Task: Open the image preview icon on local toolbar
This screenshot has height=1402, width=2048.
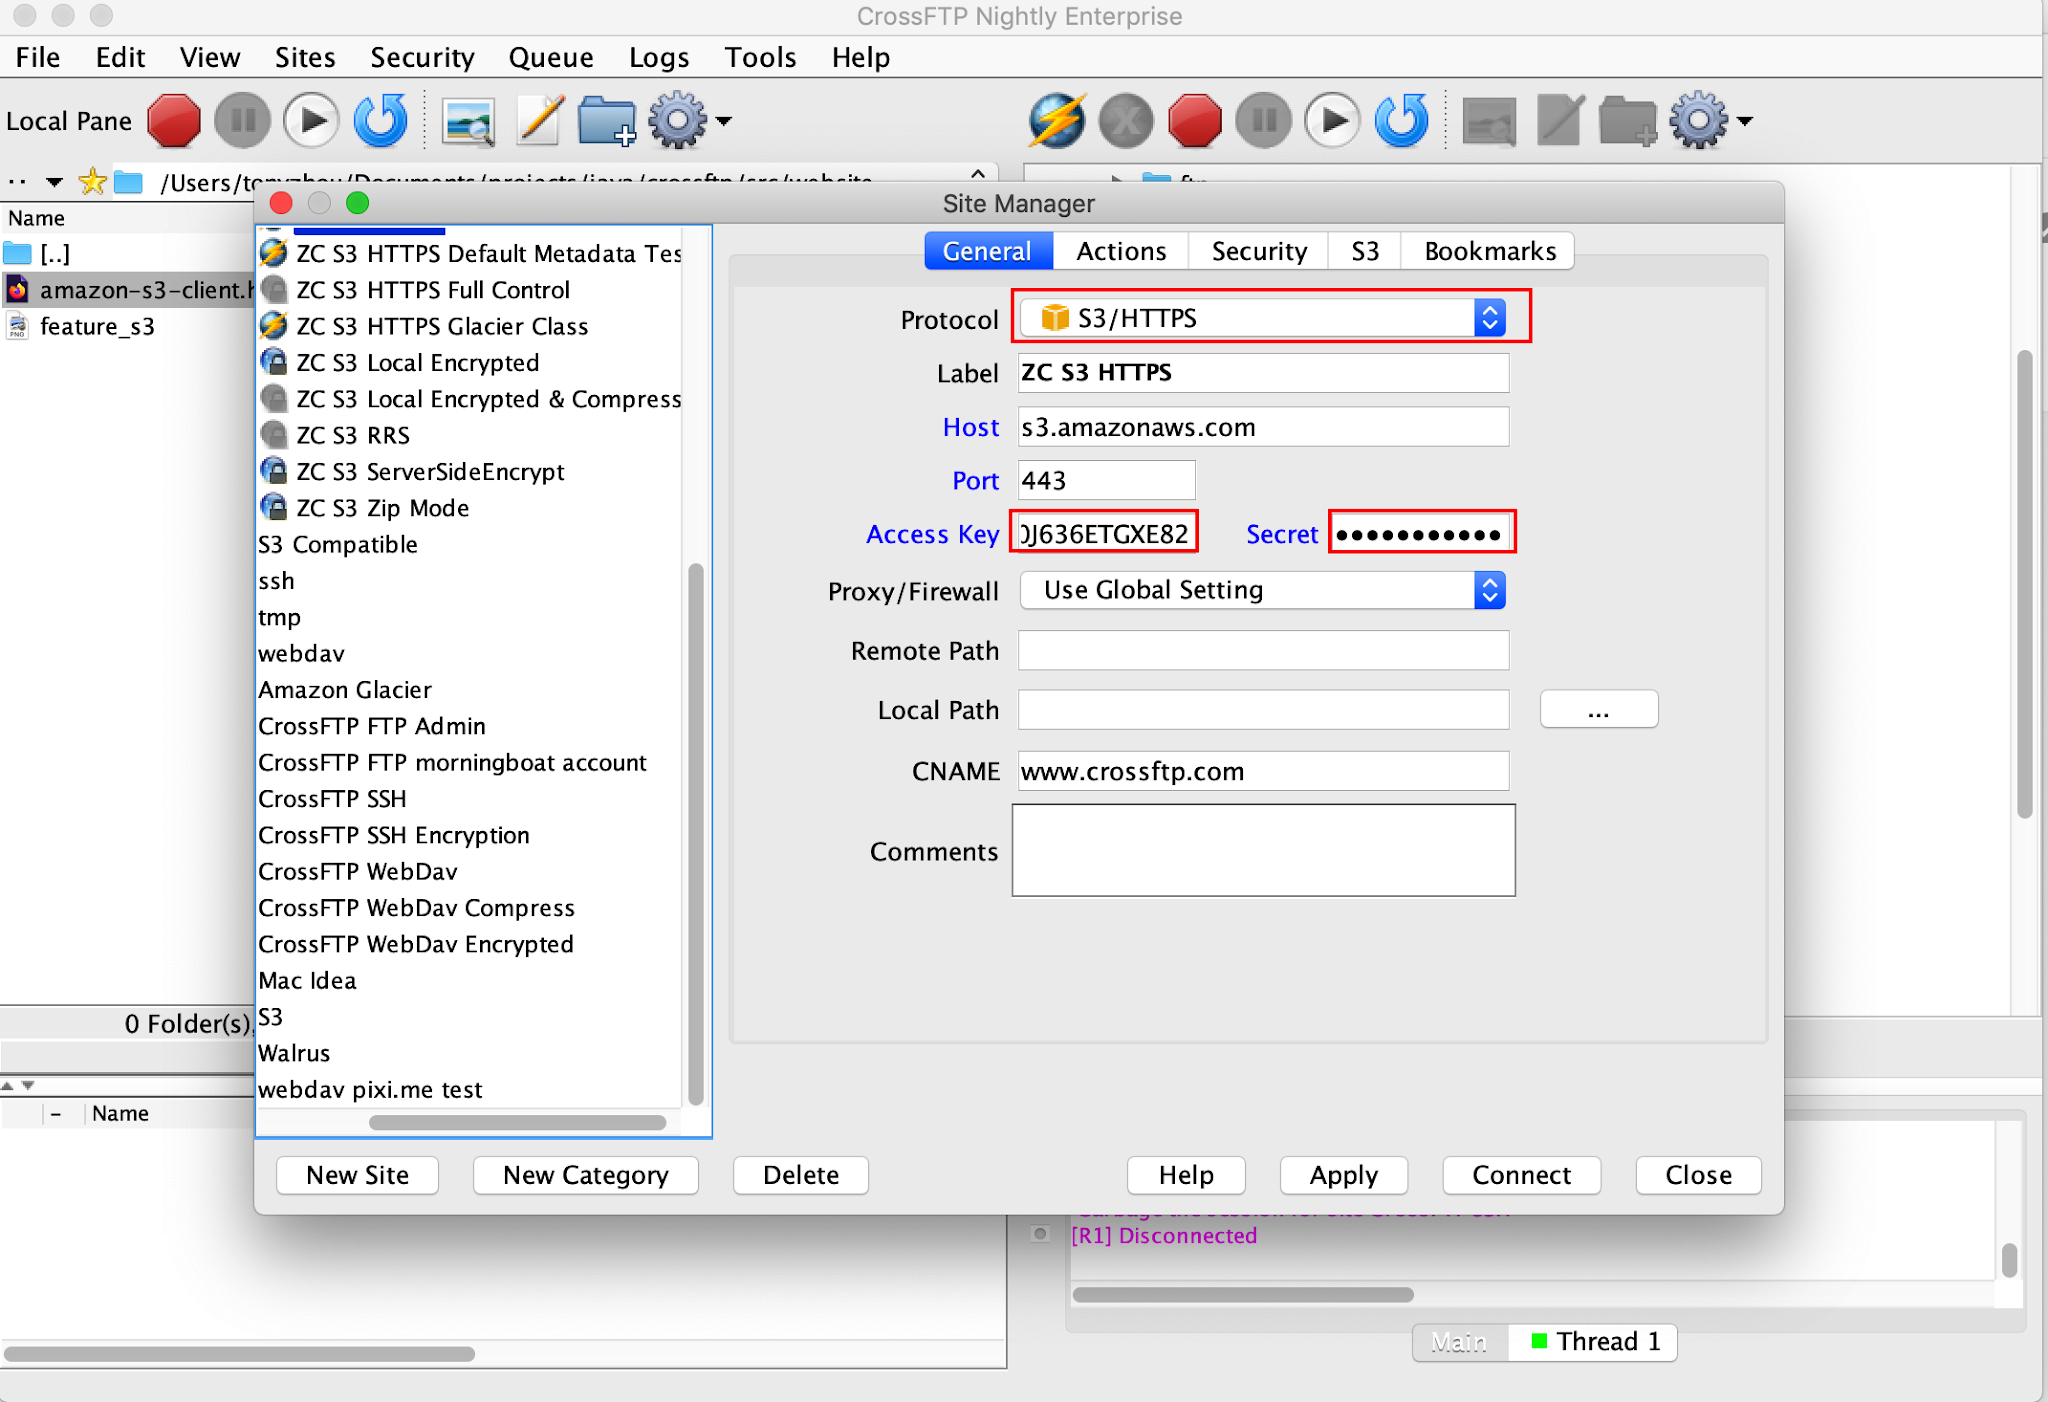Action: (468, 120)
